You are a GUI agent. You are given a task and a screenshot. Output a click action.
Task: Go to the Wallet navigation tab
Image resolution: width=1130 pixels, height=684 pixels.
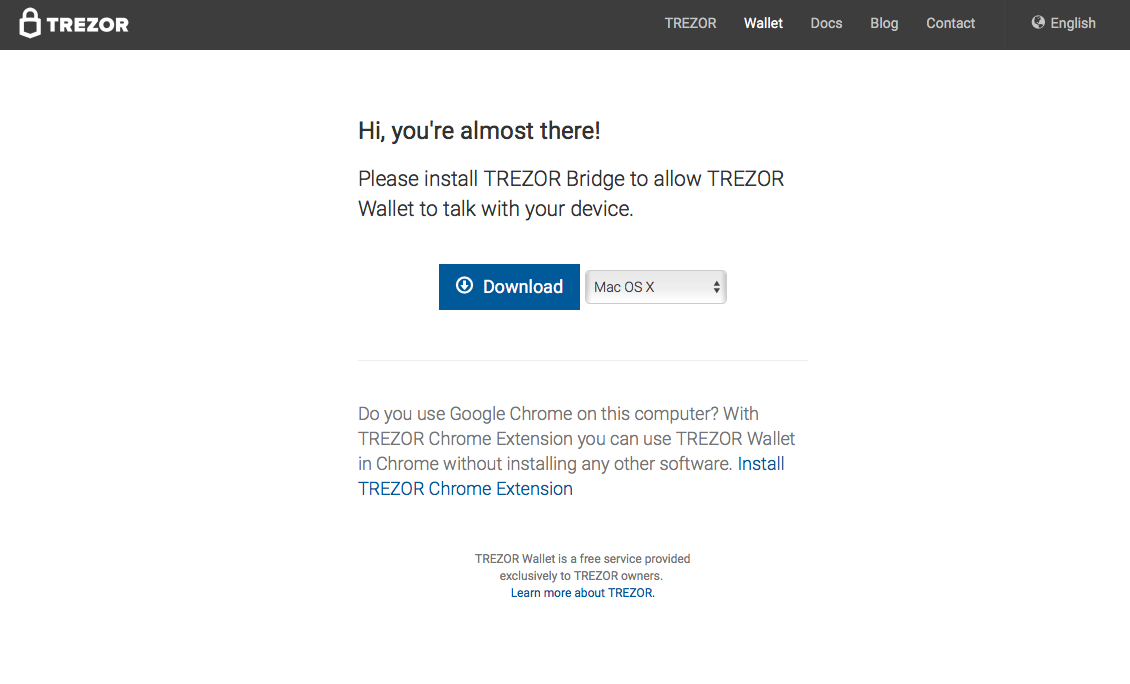pyautogui.click(x=763, y=23)
